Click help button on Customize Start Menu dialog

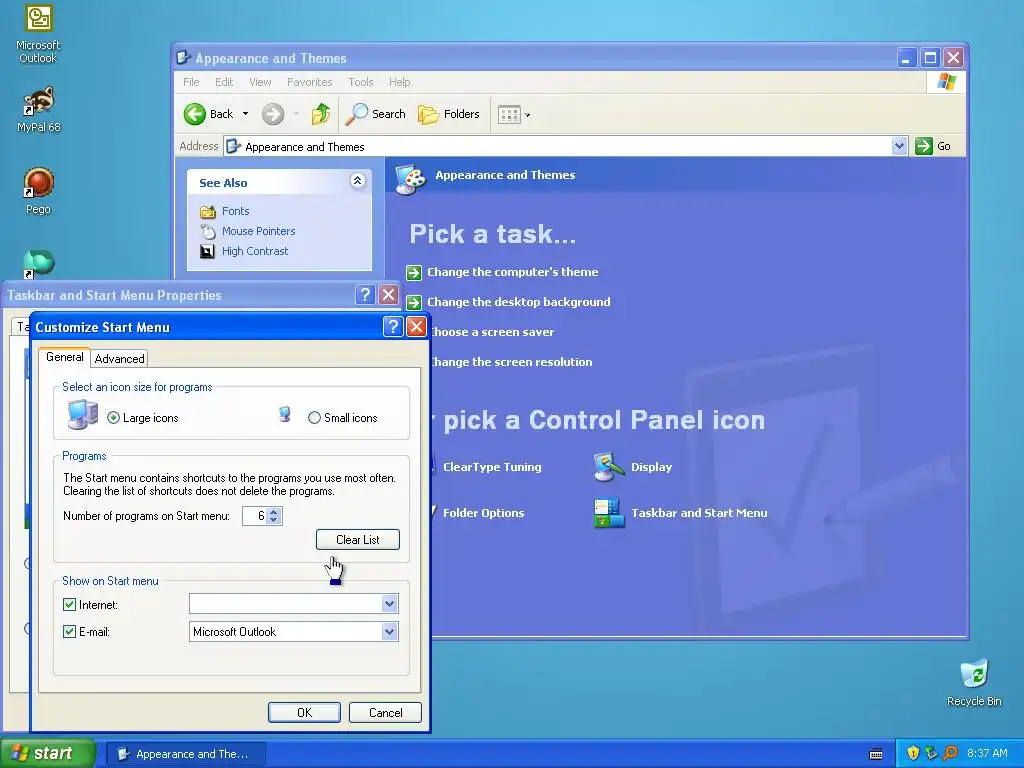point(392,327)
